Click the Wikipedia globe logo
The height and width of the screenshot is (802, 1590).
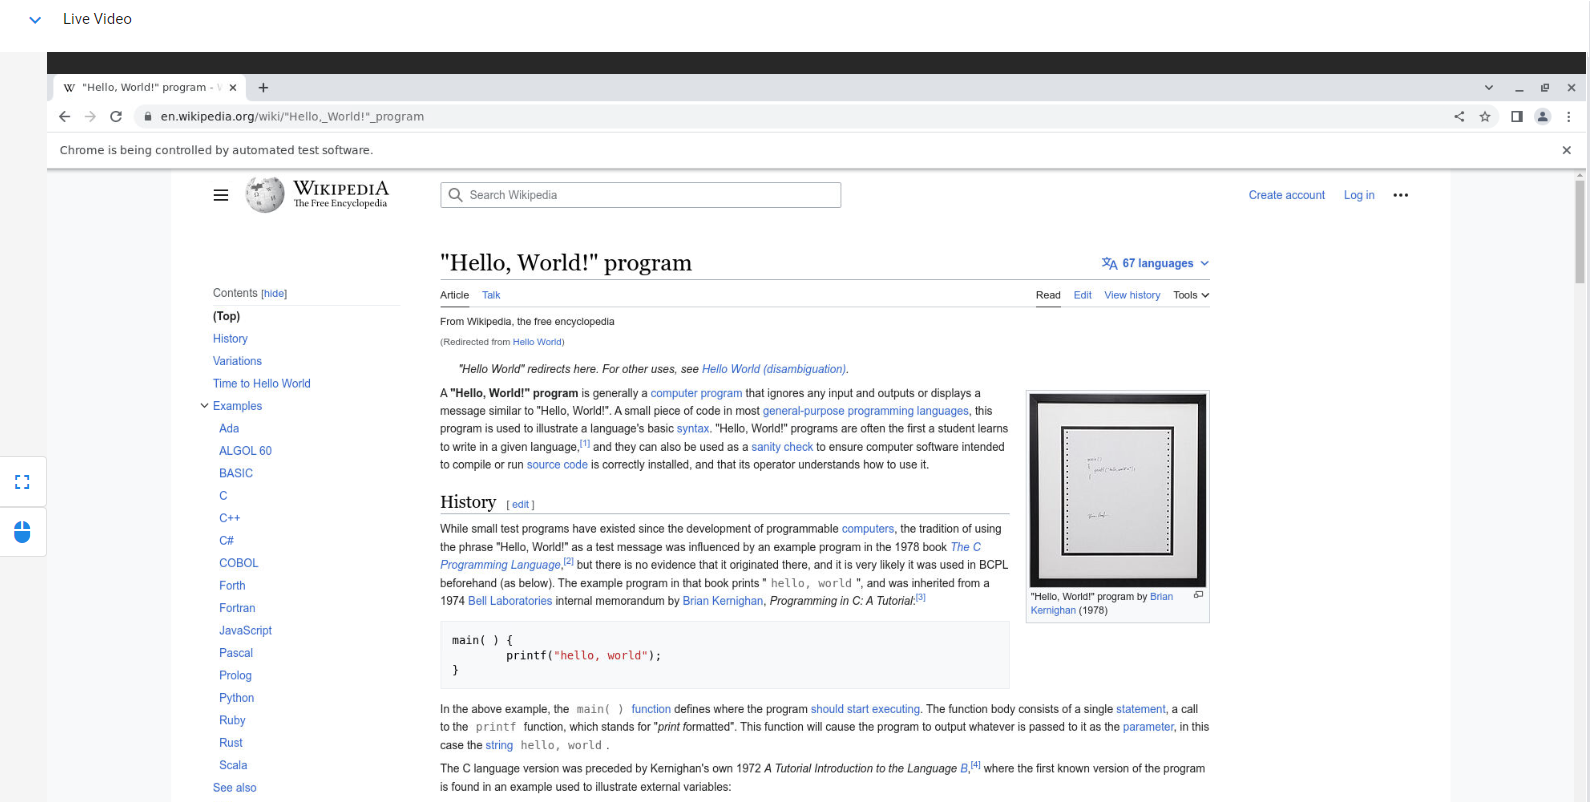[265, 195]
